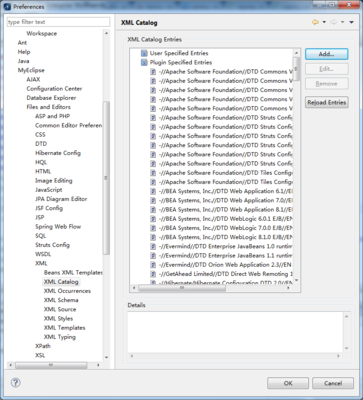363x400 pixels.
Task: Select the Evermind Orion Web Application entry icon
Action: tap(153, 265)
